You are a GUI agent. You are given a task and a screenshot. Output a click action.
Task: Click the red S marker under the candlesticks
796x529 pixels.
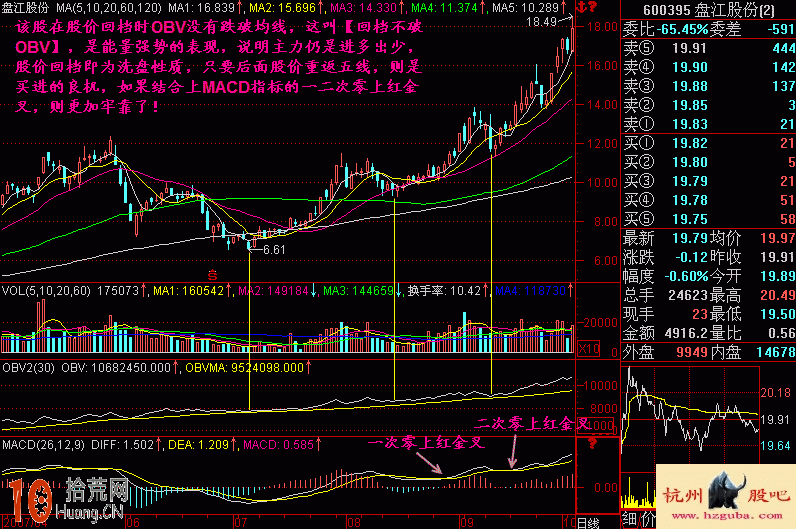pyautogui.click(x=213, y=276)
